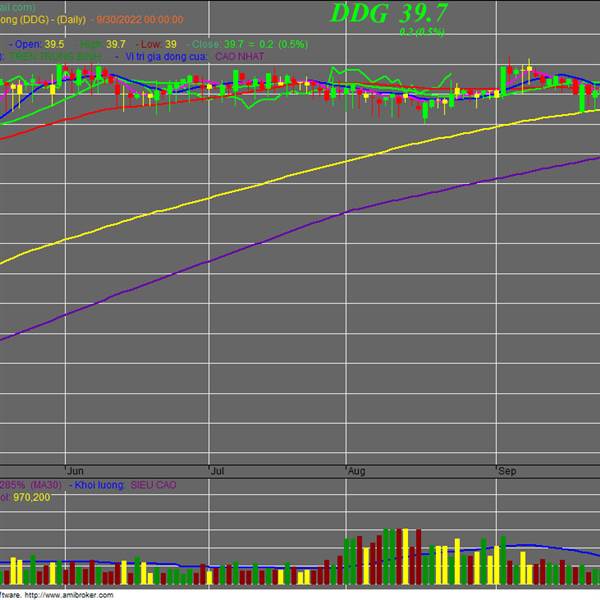Click the "Open: 39.5" value
Viewport: 600px width, 600px height.
(x=39, y=44)
